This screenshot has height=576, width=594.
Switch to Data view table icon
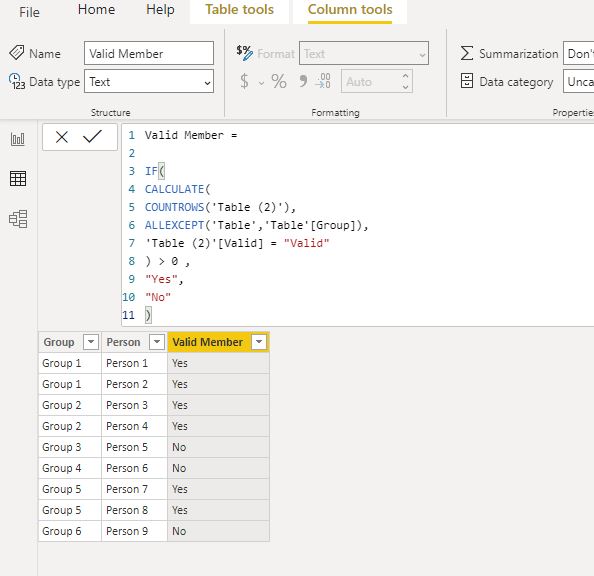click(x=18, y=178)
